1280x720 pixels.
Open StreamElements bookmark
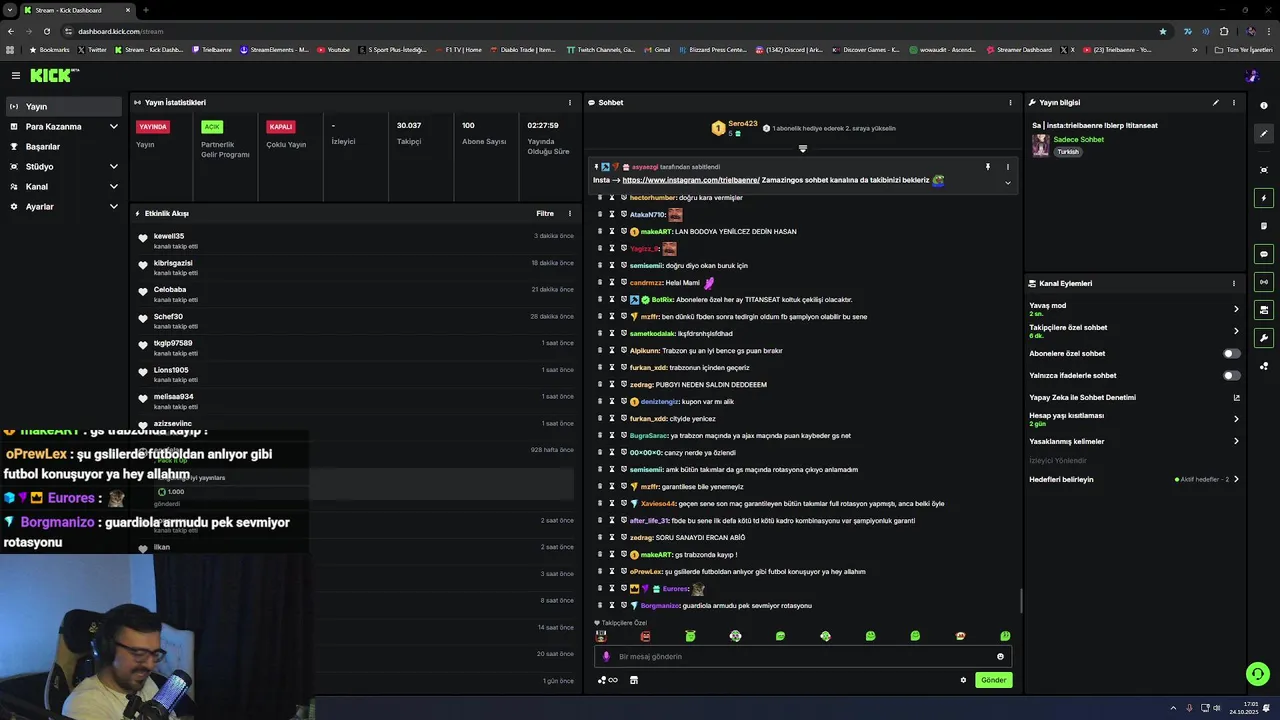pyautogui.click(x=275, y=49)
